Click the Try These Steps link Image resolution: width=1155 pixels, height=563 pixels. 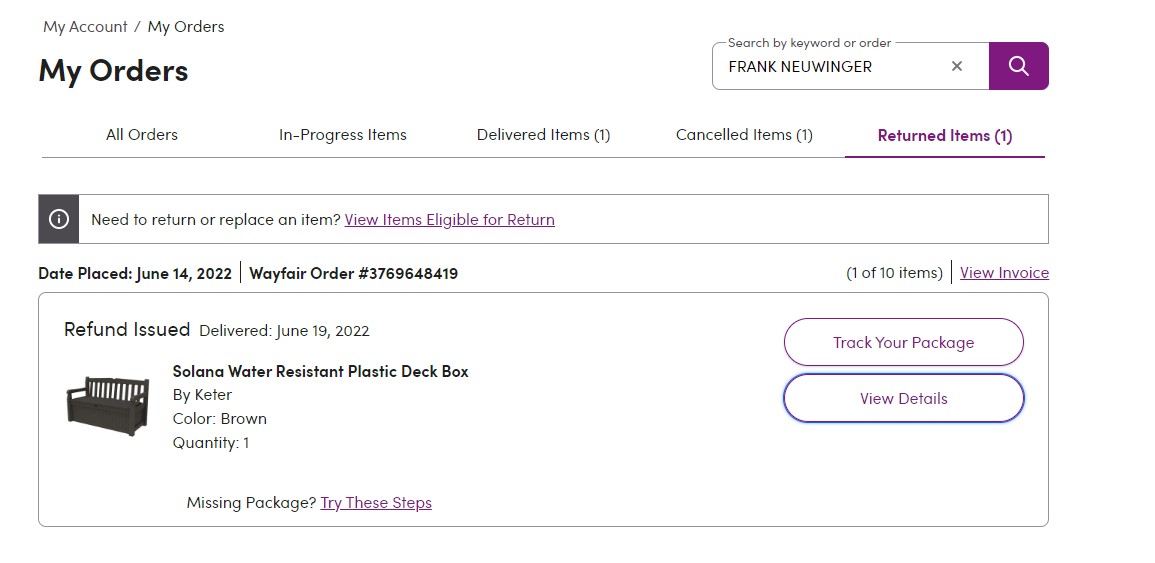coord(376,503)
